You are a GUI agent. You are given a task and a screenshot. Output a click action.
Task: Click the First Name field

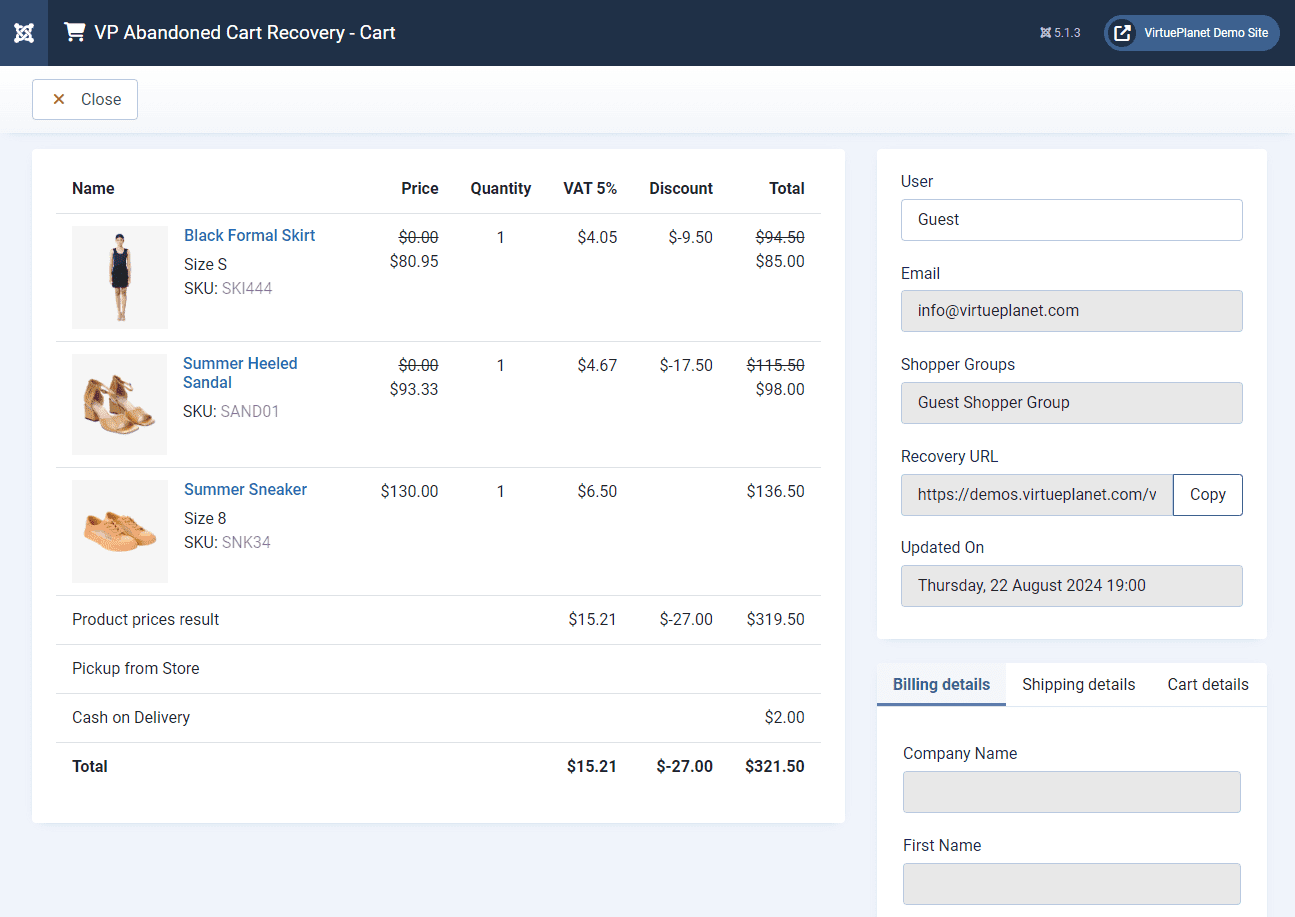(1072, 884)
